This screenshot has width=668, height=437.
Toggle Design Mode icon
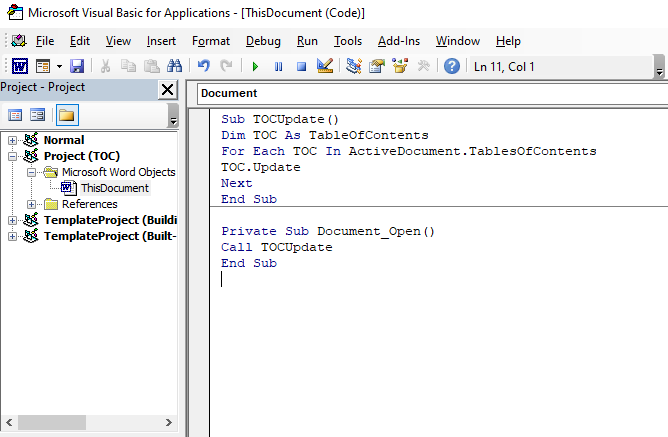click(x=325, y=66)
